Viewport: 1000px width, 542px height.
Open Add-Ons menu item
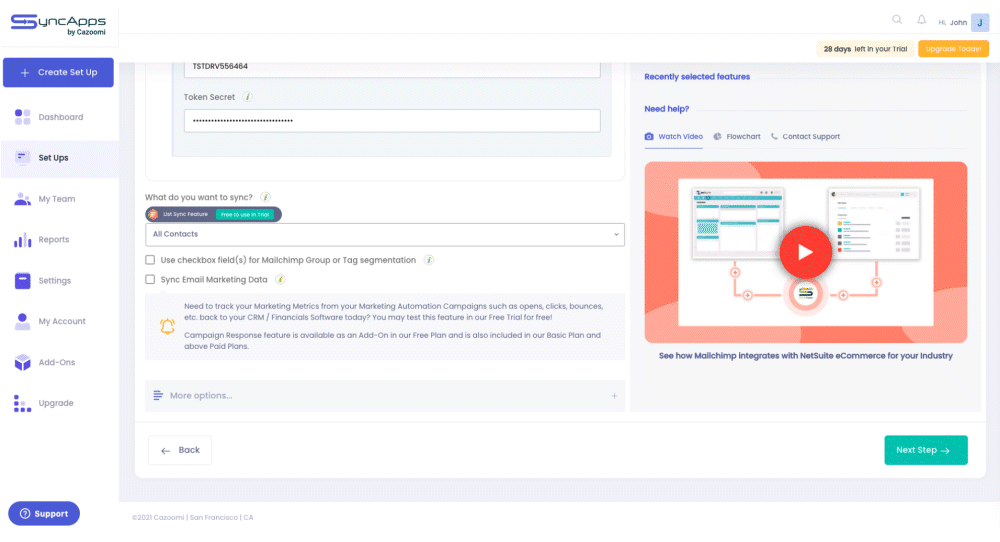point(59,362)
